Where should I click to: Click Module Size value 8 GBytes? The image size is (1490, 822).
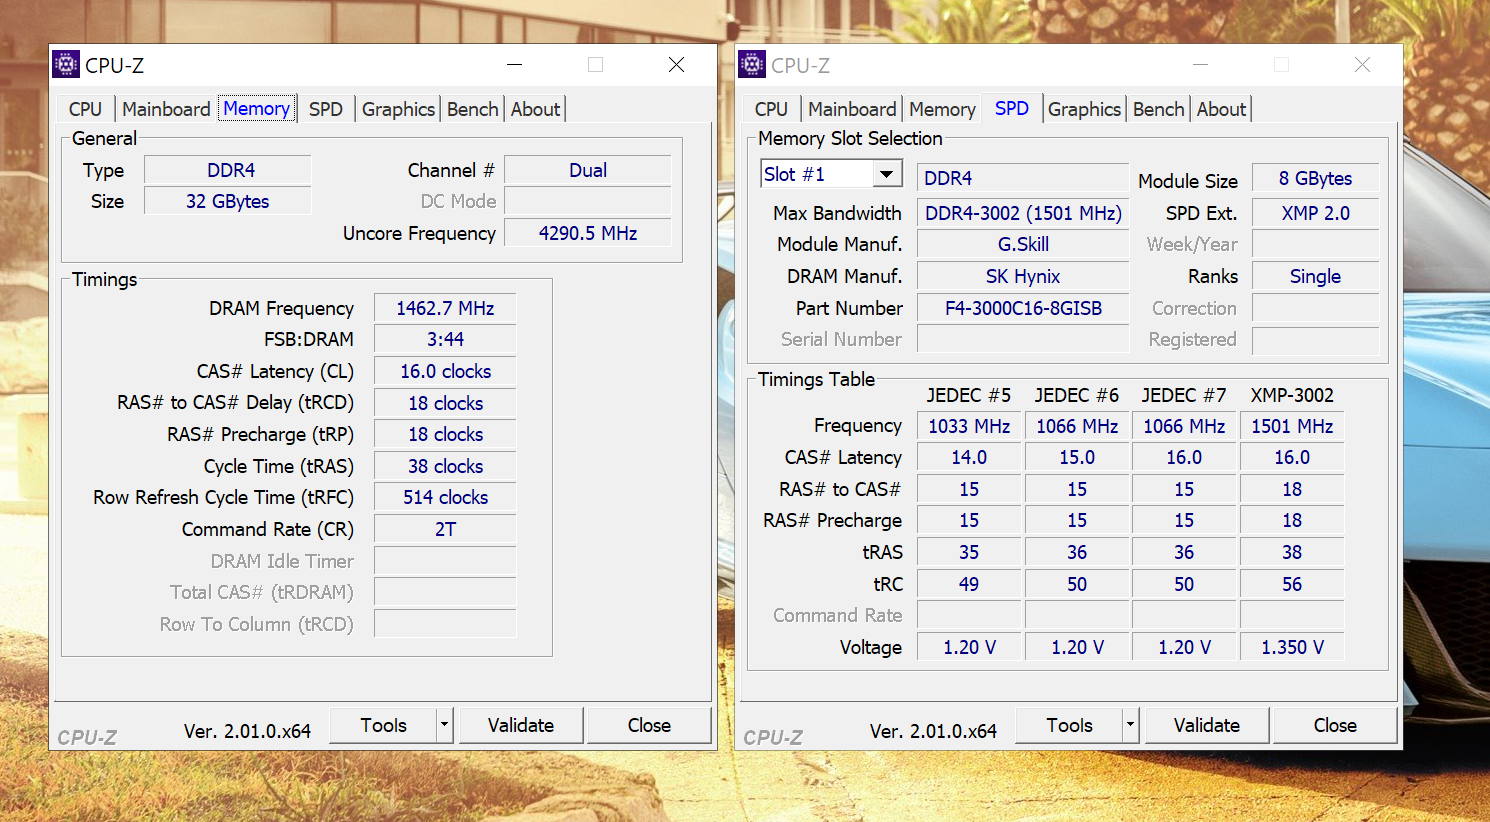(x=1315, y=178)
